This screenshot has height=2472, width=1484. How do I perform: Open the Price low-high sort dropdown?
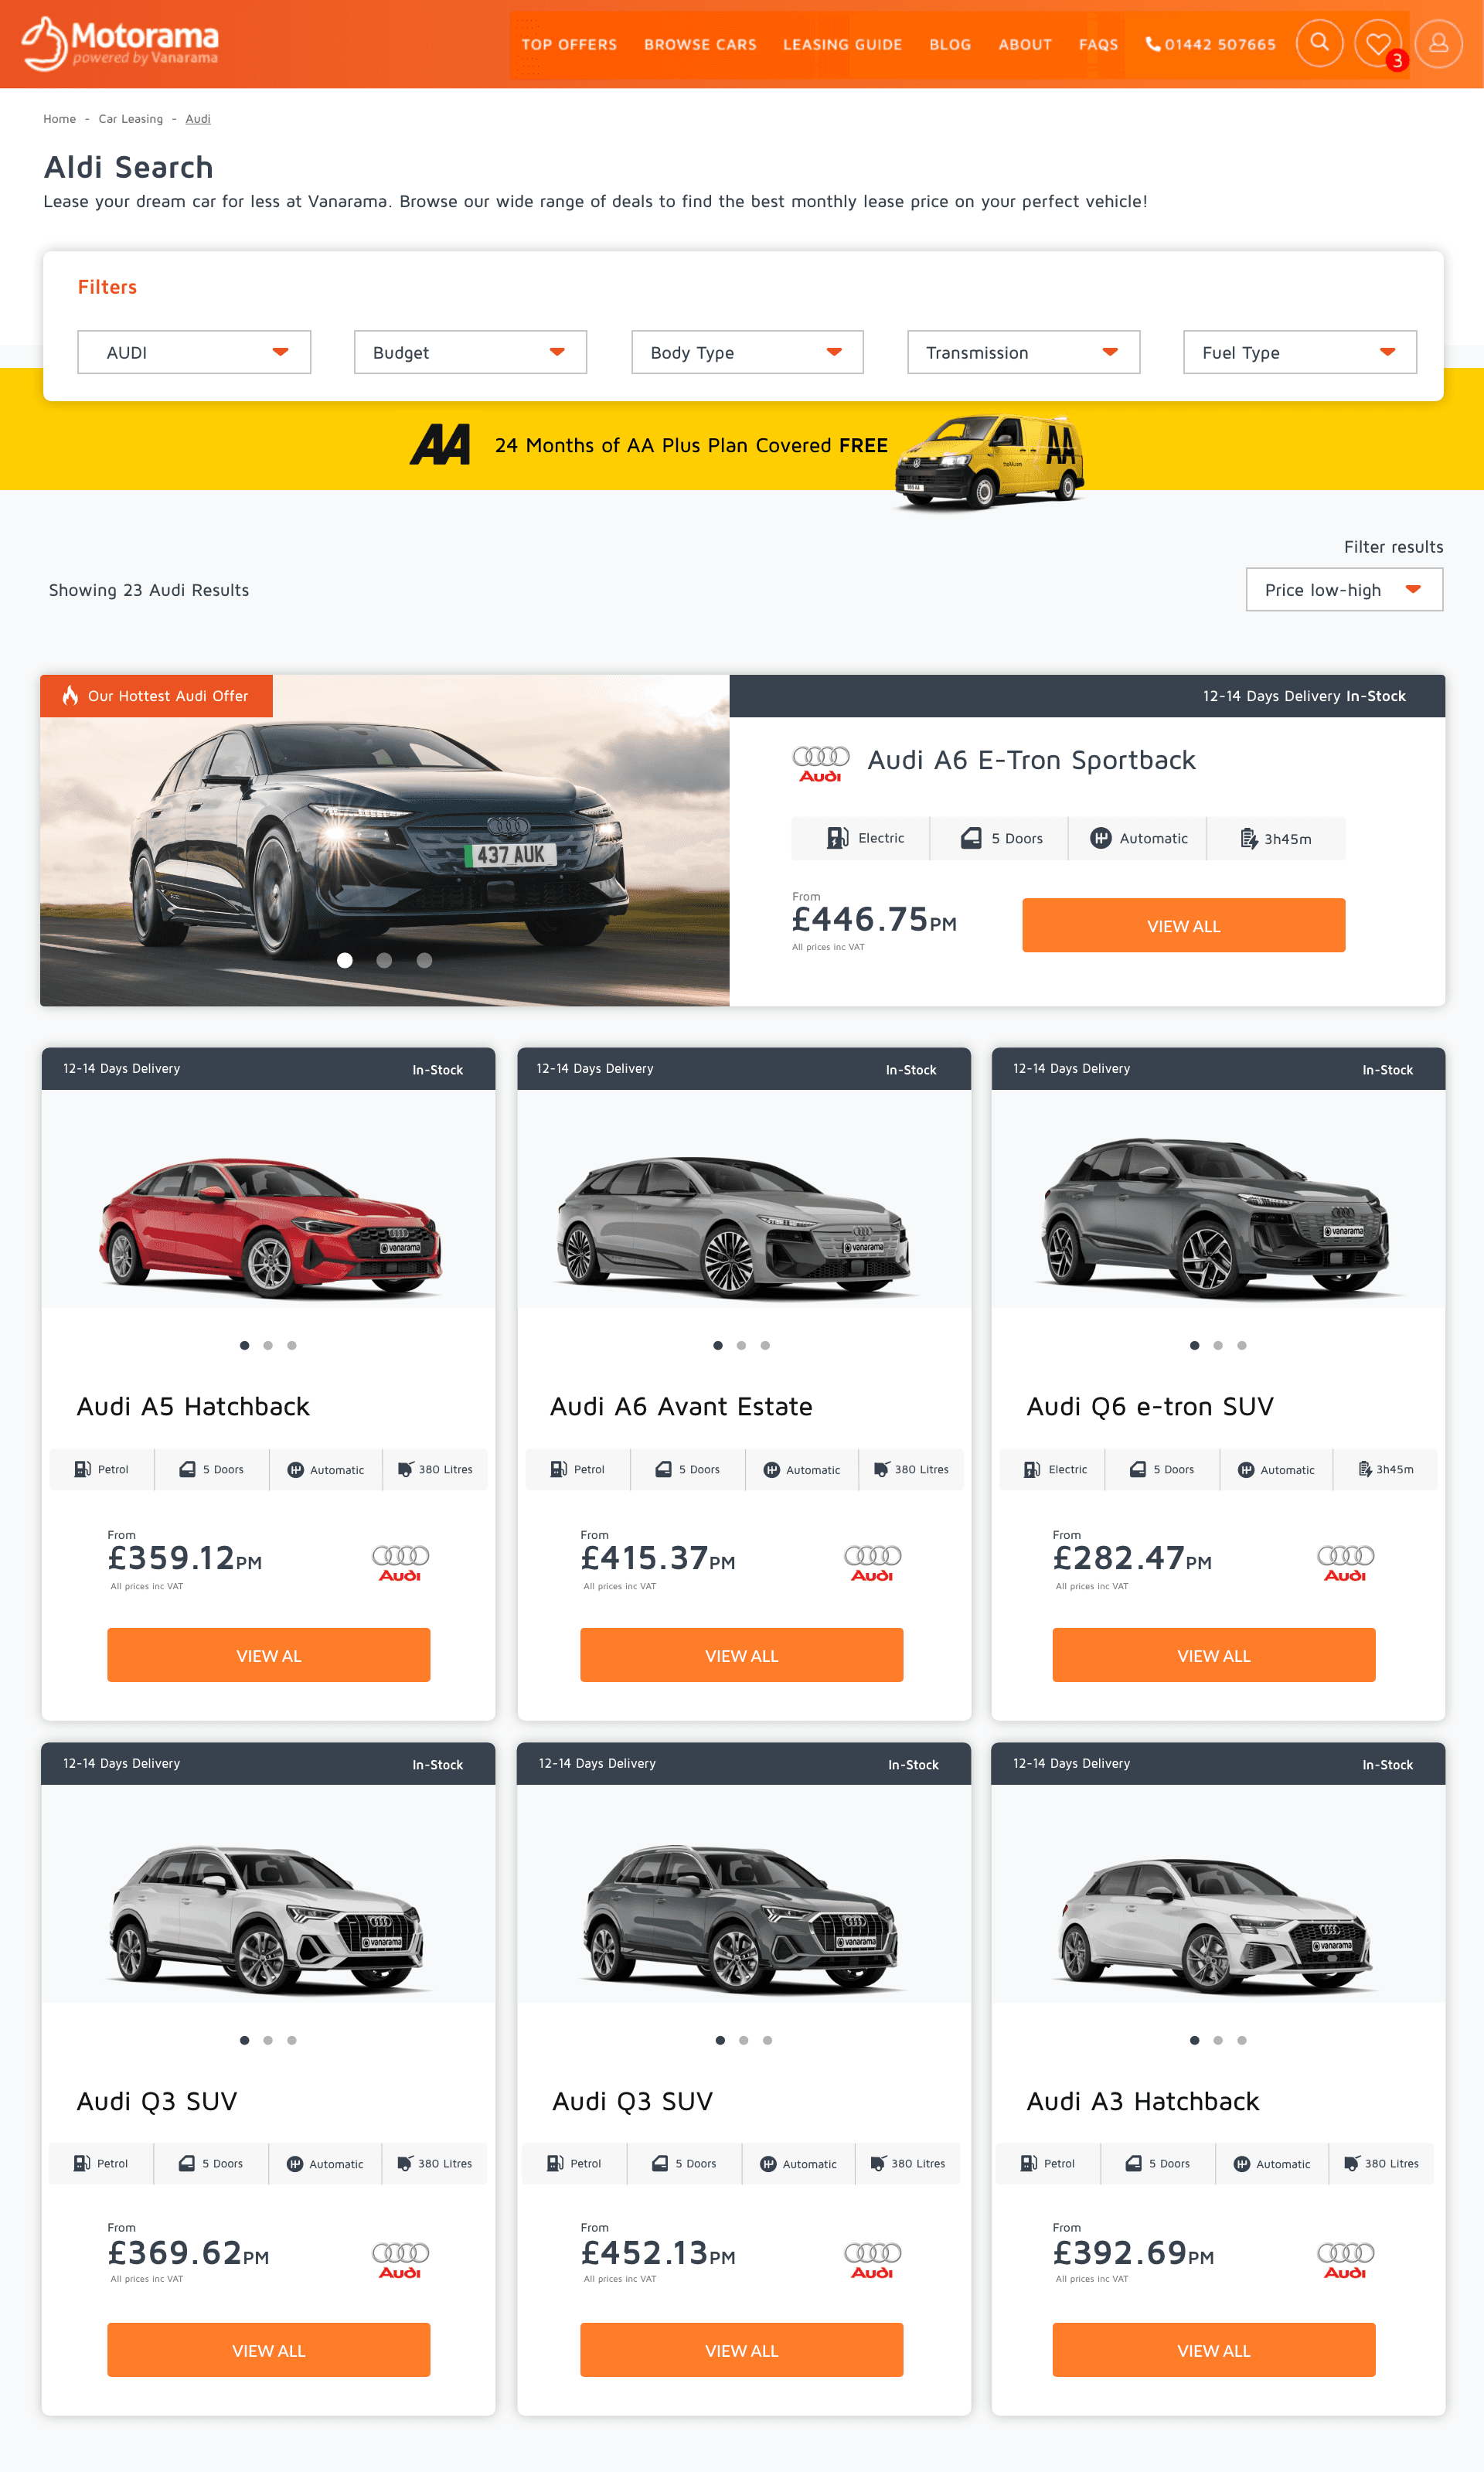tap(1344, 589)
